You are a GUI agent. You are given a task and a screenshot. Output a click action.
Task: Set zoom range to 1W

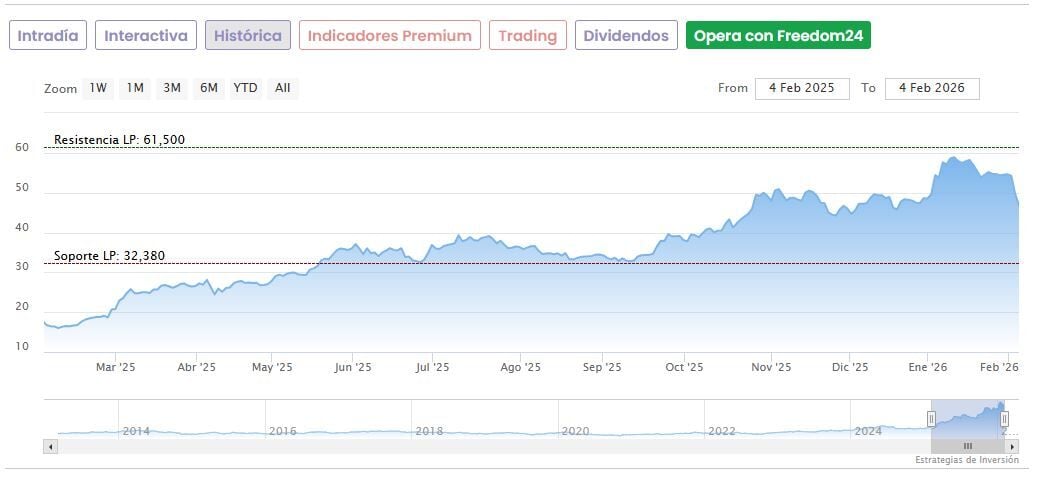tap(98, 88)
